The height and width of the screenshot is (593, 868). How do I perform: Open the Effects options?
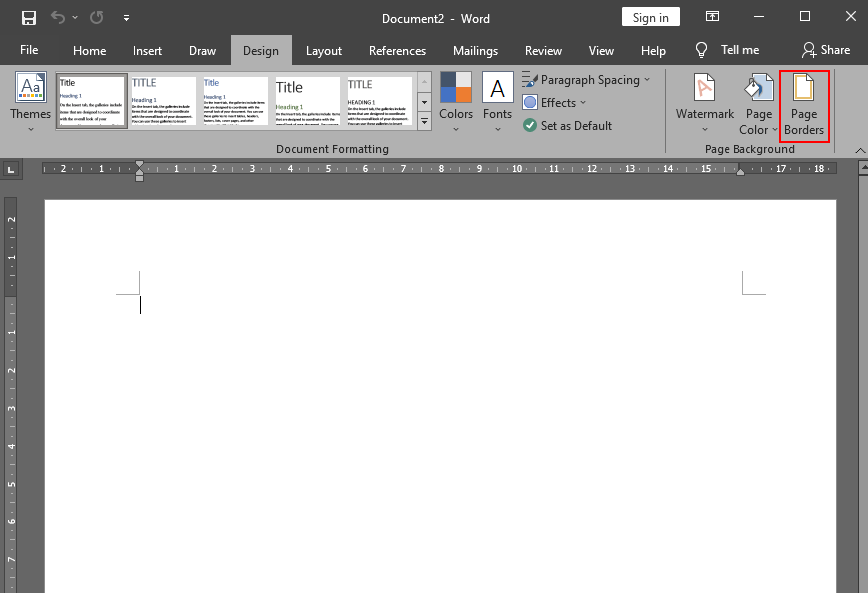pos(554,102)
